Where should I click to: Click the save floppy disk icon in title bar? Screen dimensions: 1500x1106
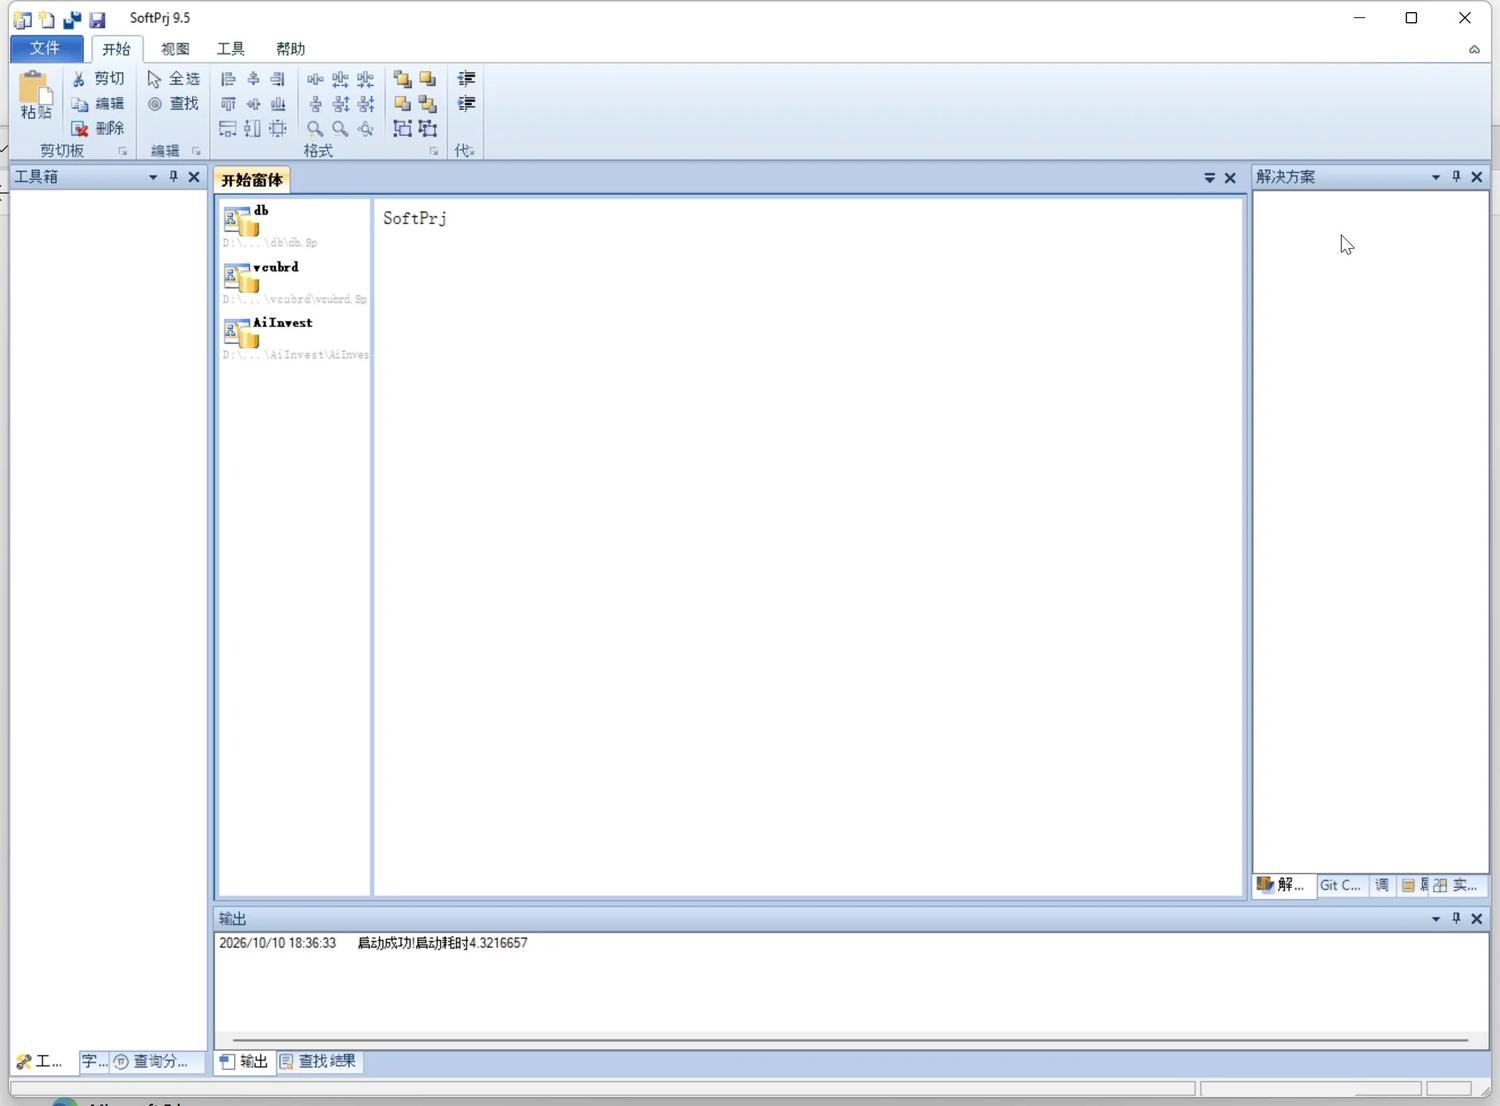(97, 19)
